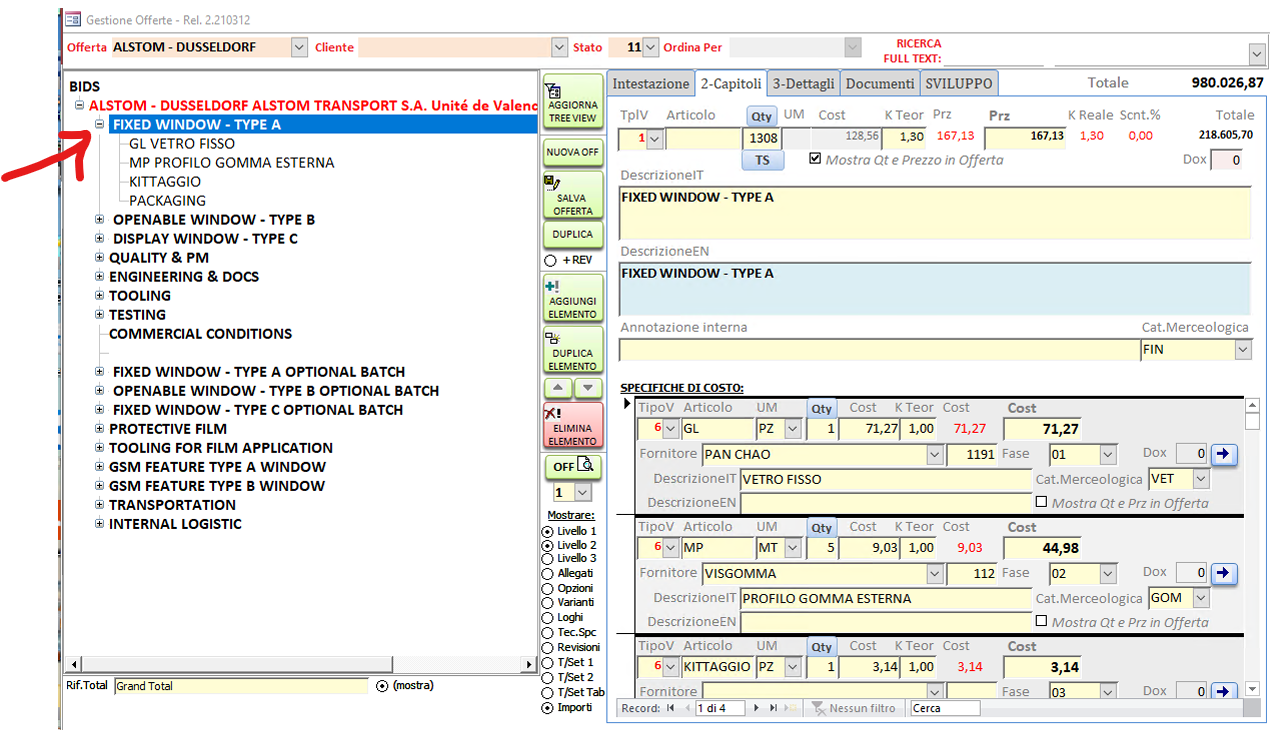Open the Documenti tab
The height and width of the screenshot is (730, 1279).
click(x=880, y=84)
